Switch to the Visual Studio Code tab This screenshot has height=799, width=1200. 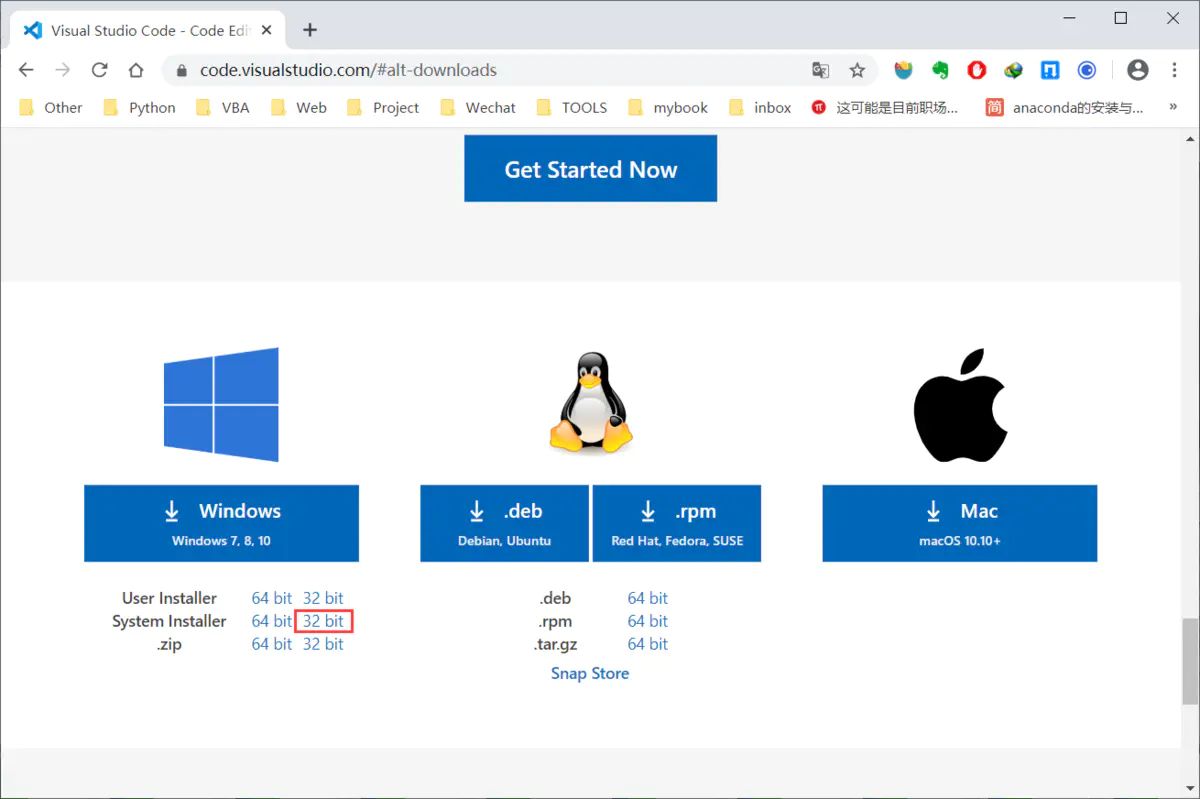[140, 29]
